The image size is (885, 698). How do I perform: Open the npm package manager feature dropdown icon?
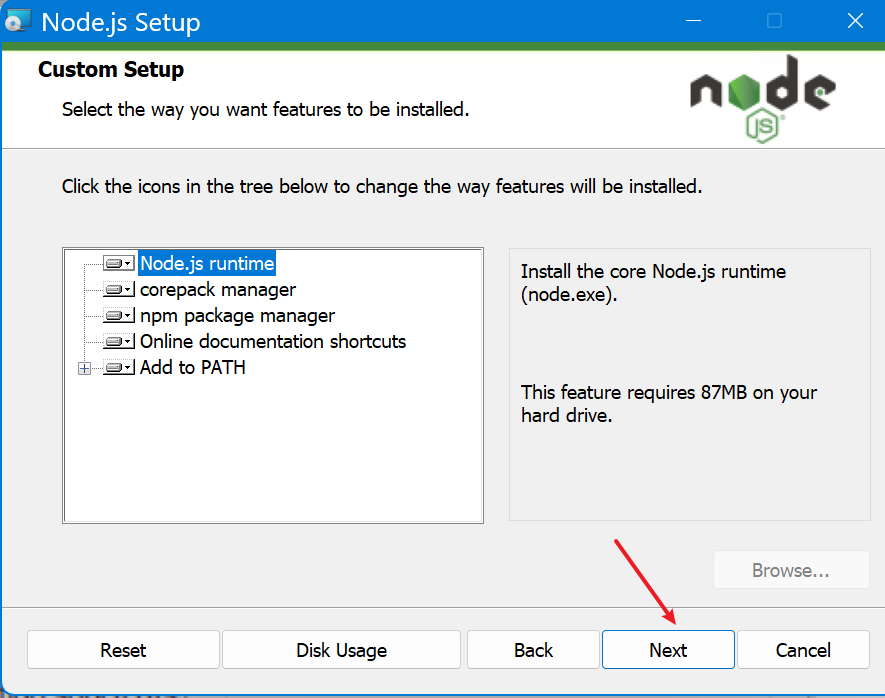point(119,315)
